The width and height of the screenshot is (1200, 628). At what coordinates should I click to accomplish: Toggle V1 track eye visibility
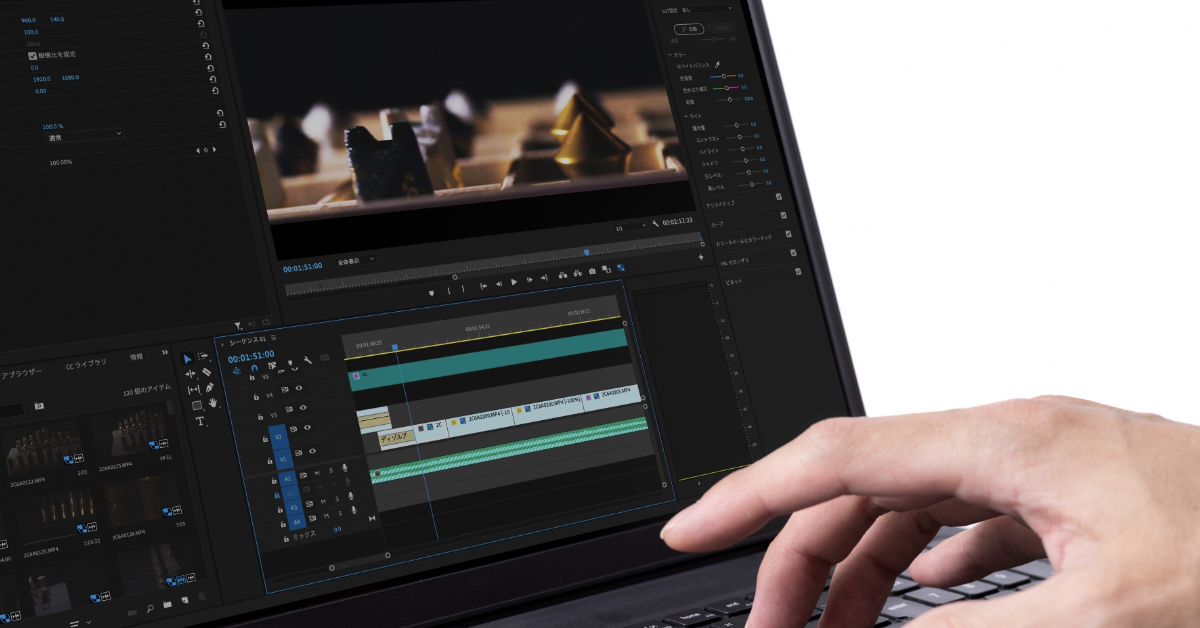tap(312, 451)
